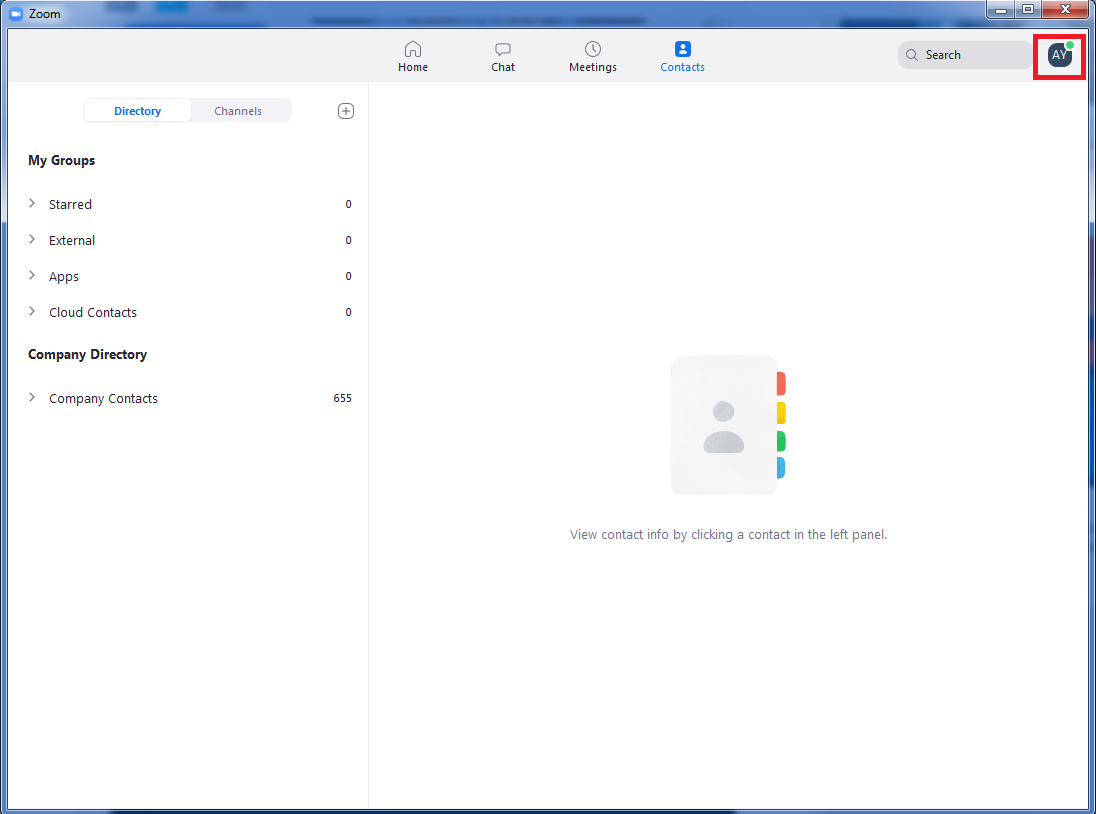Click the 655 Company Contacts count
This screenshot has width=1096, height=814.
(x=342, y=398)
